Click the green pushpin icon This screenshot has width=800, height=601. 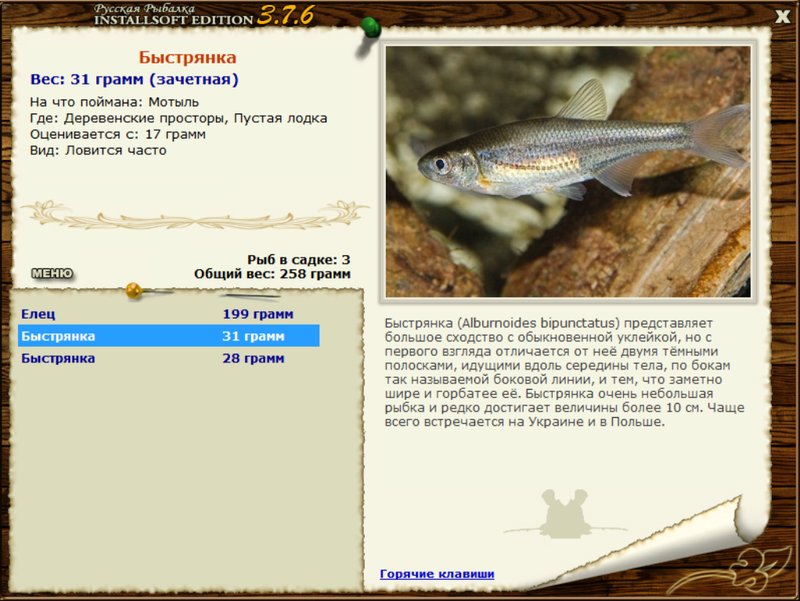click(369, 30)
